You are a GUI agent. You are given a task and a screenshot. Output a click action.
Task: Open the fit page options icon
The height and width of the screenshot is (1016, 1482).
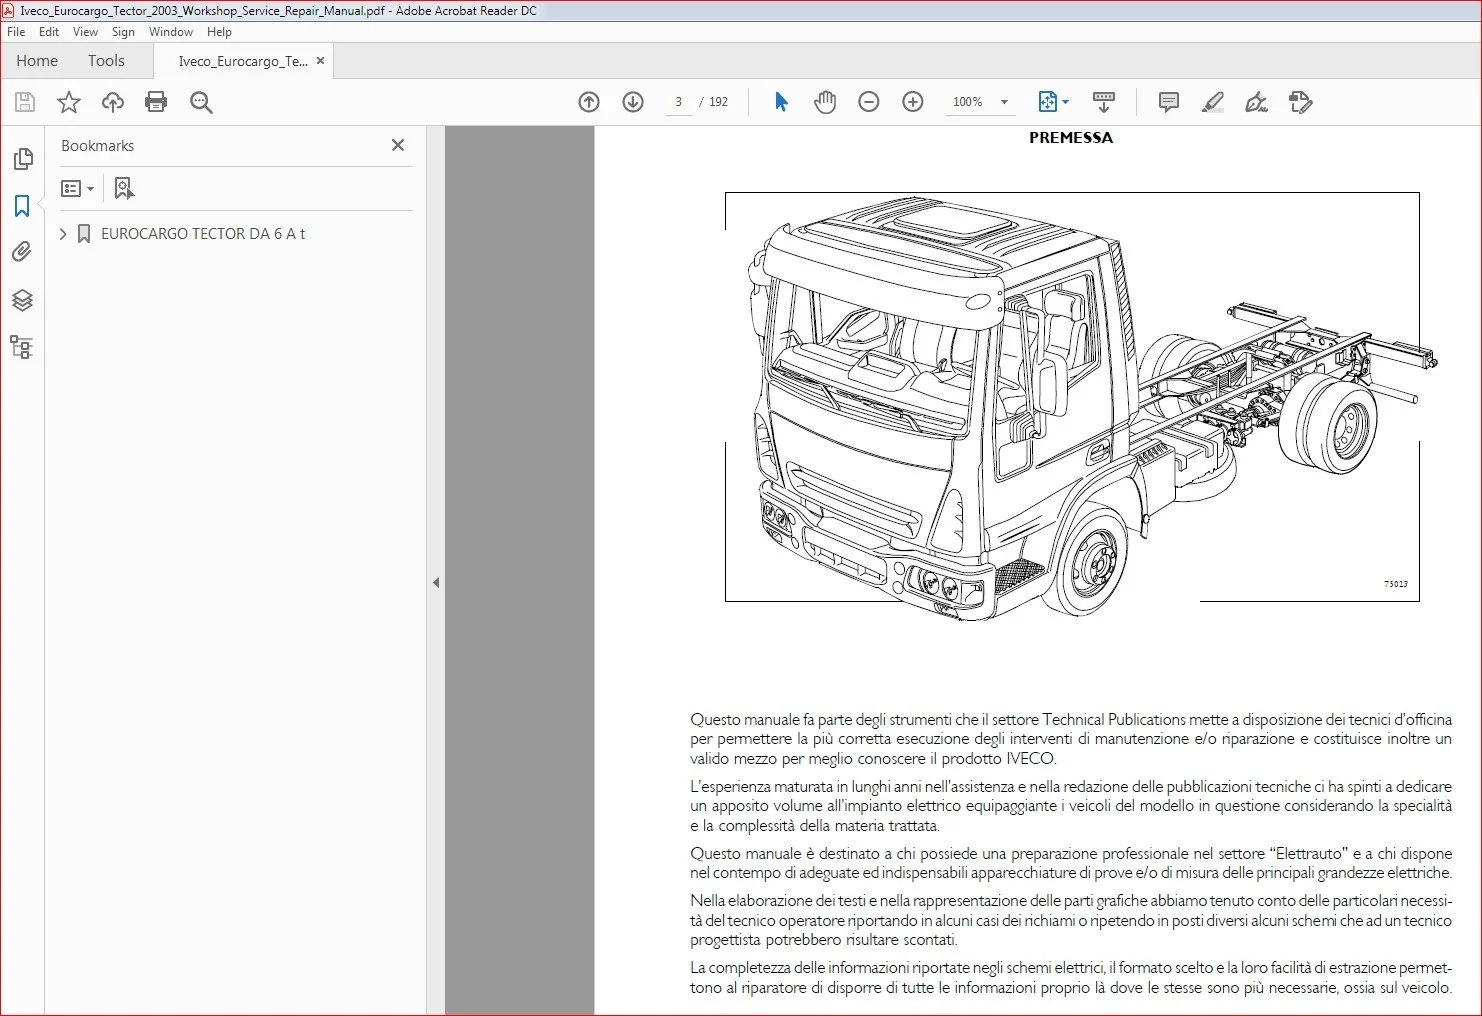[1053, 102]
